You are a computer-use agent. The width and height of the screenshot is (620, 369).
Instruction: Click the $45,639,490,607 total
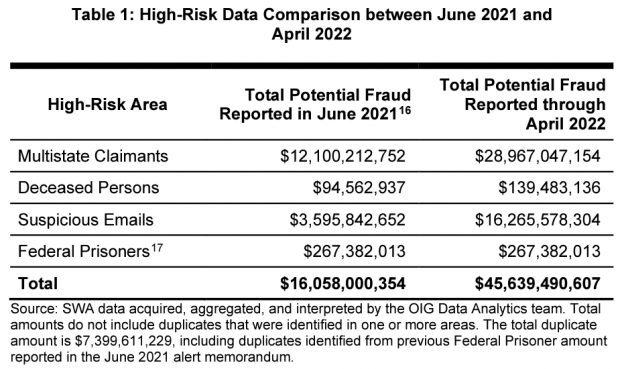[x=538, y=284]
